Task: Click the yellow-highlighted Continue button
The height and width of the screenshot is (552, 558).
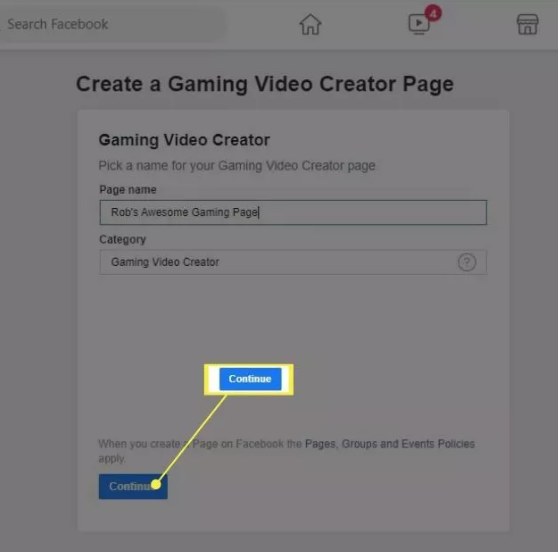Action: pos(250,379)
